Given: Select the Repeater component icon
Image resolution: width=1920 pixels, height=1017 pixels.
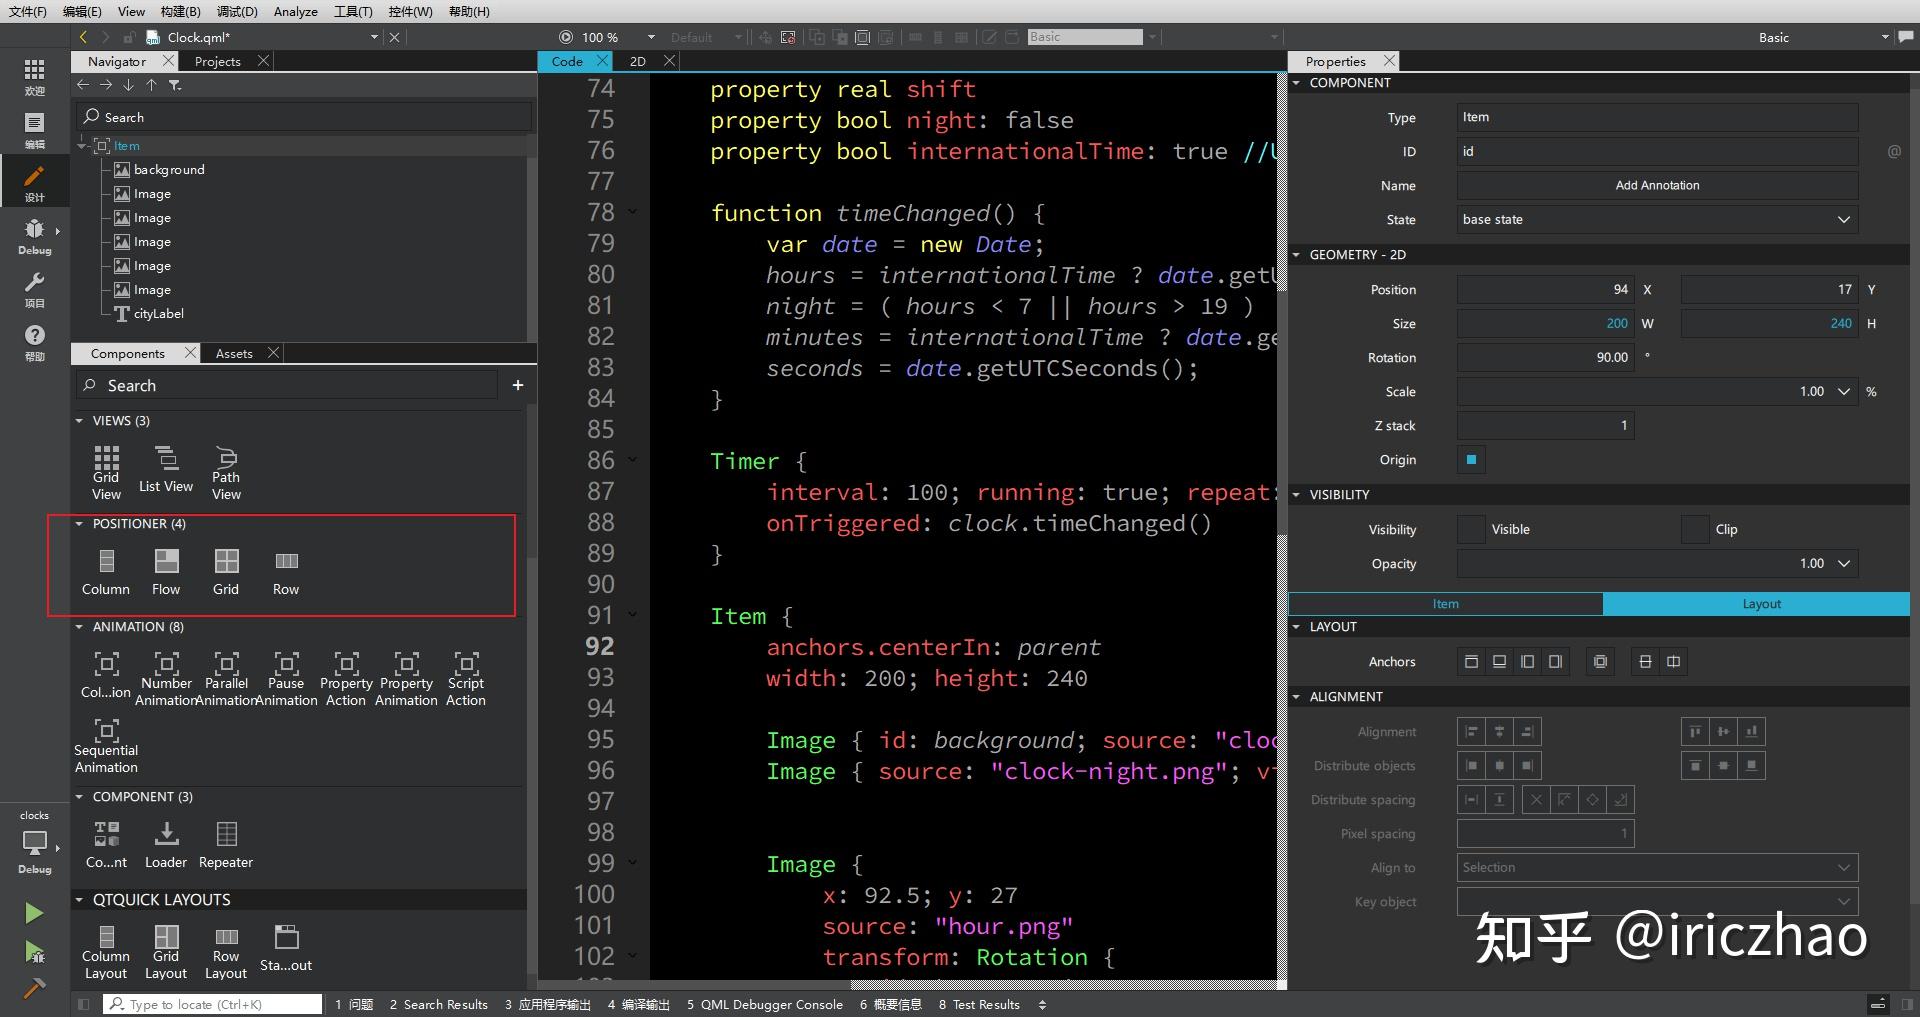Looking at the screenshot, I should 226,834.
